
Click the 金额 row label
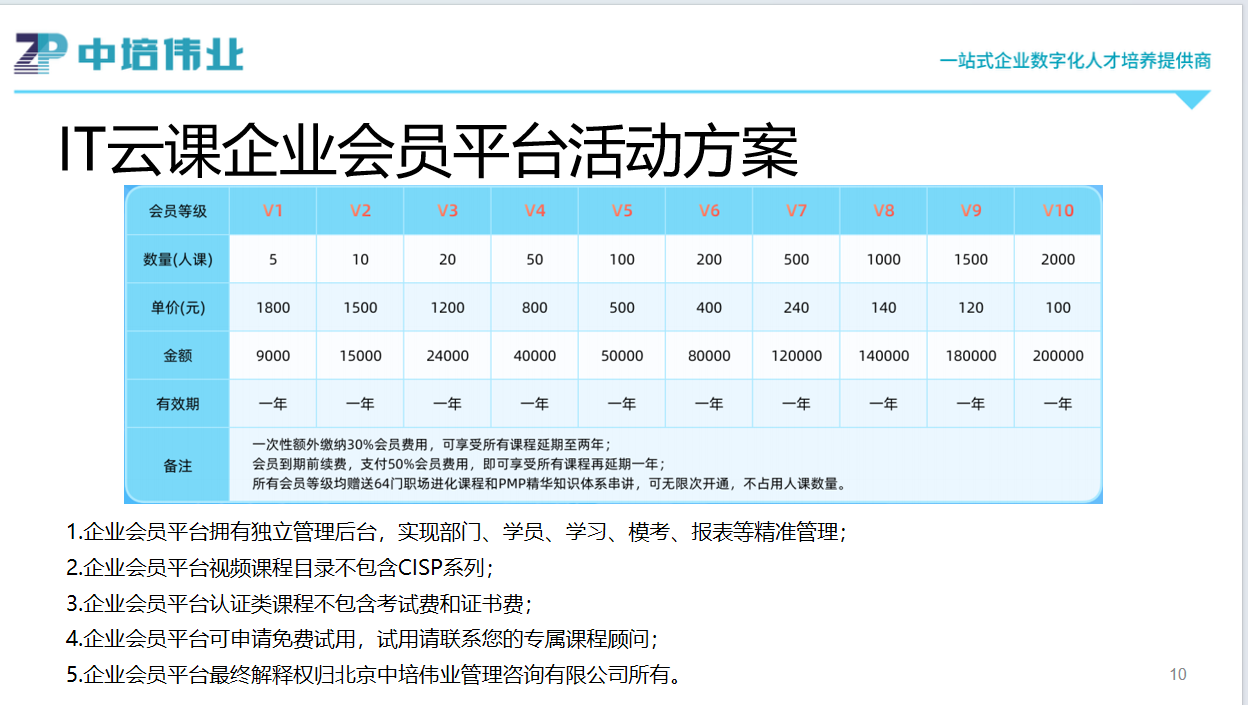point(177,355)
